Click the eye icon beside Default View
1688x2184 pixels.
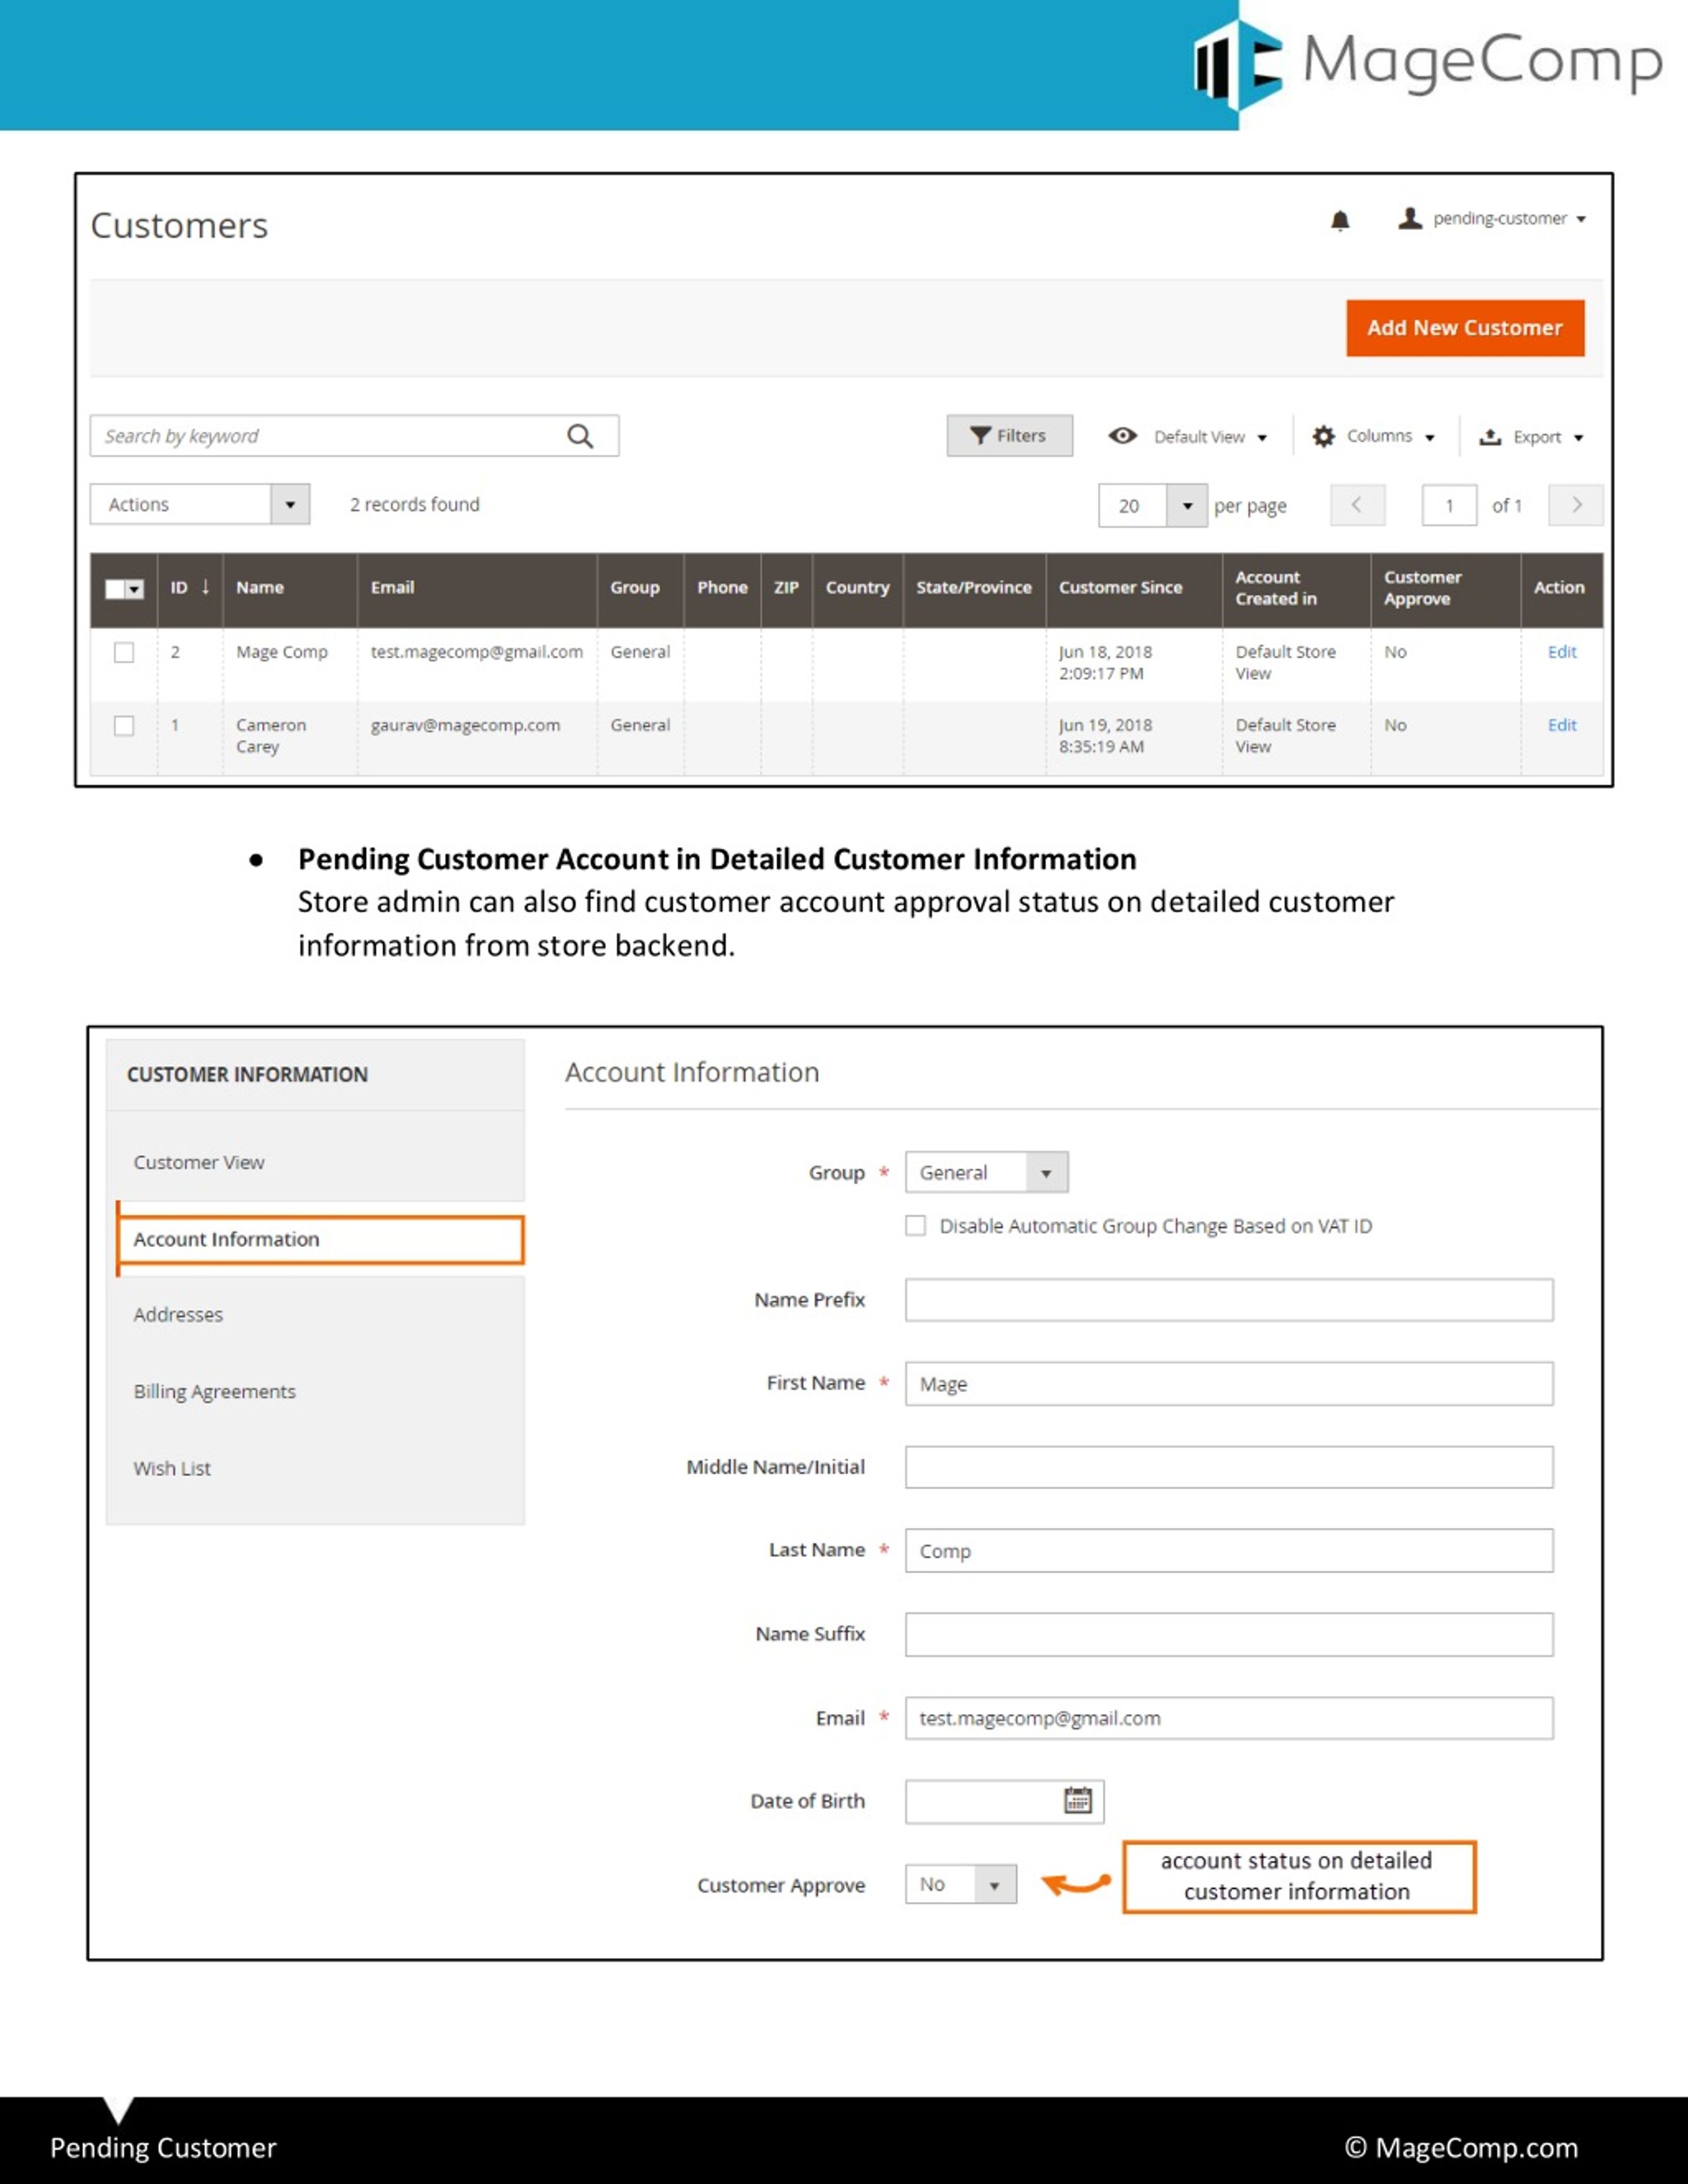1122,436
